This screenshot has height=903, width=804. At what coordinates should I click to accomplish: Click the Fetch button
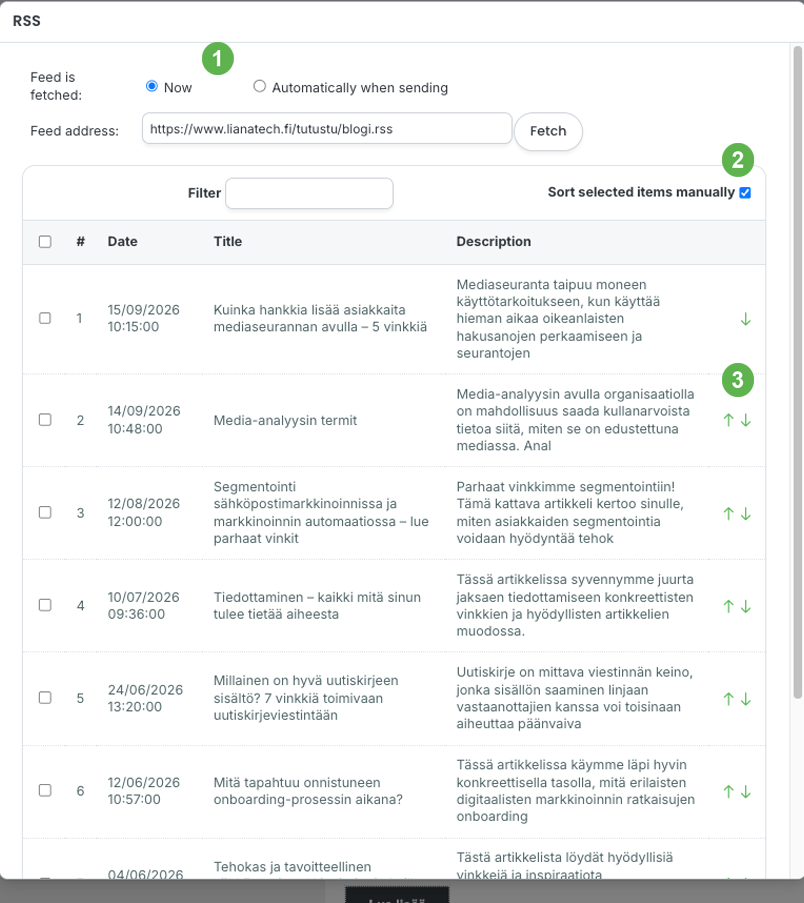click(548, 131)
